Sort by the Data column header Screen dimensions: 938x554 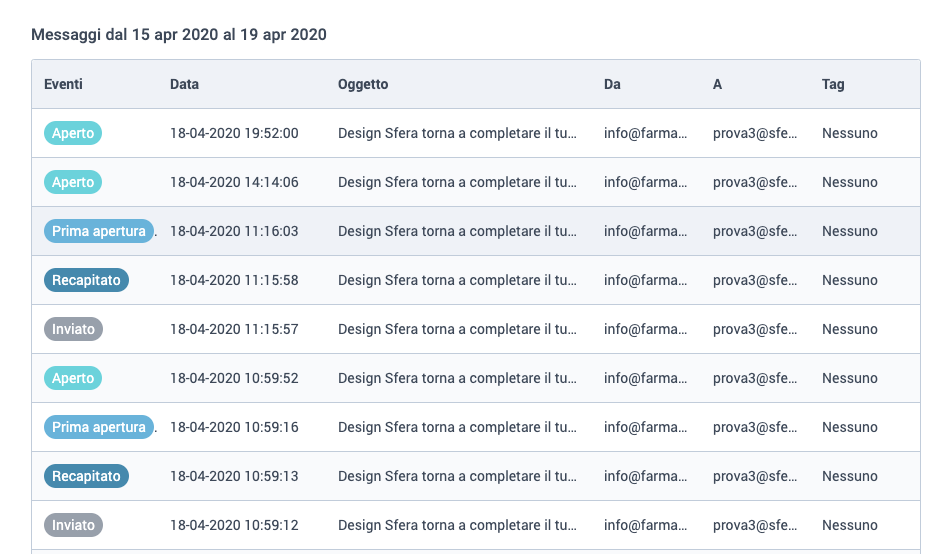coord(184,84)
